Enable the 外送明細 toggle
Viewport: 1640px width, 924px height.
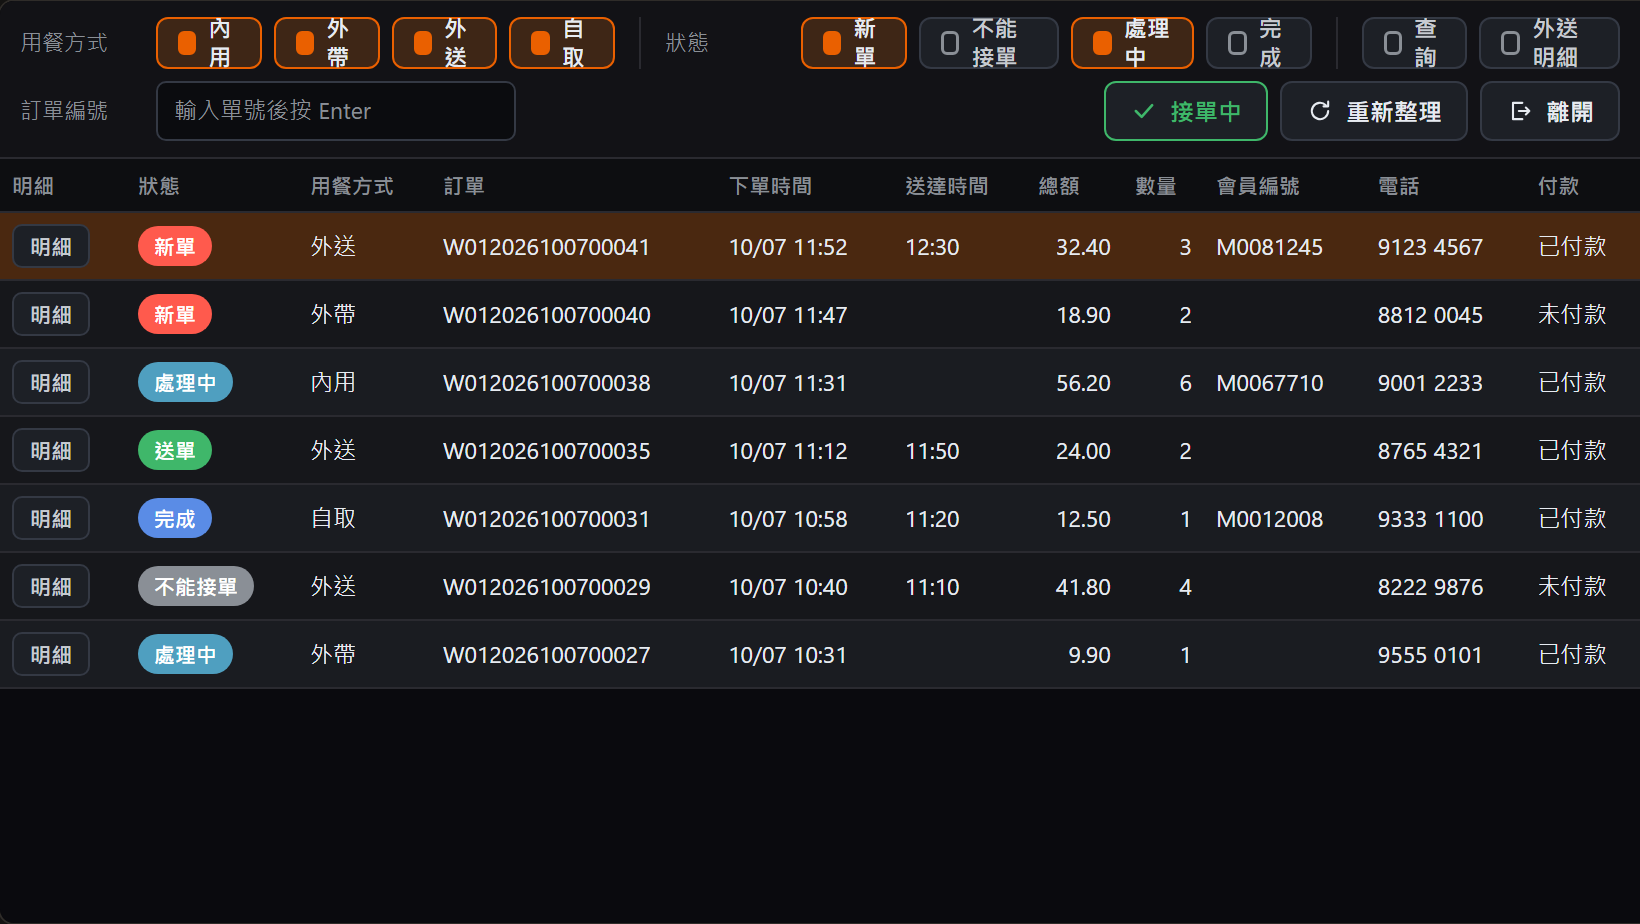click(1549, 43)
